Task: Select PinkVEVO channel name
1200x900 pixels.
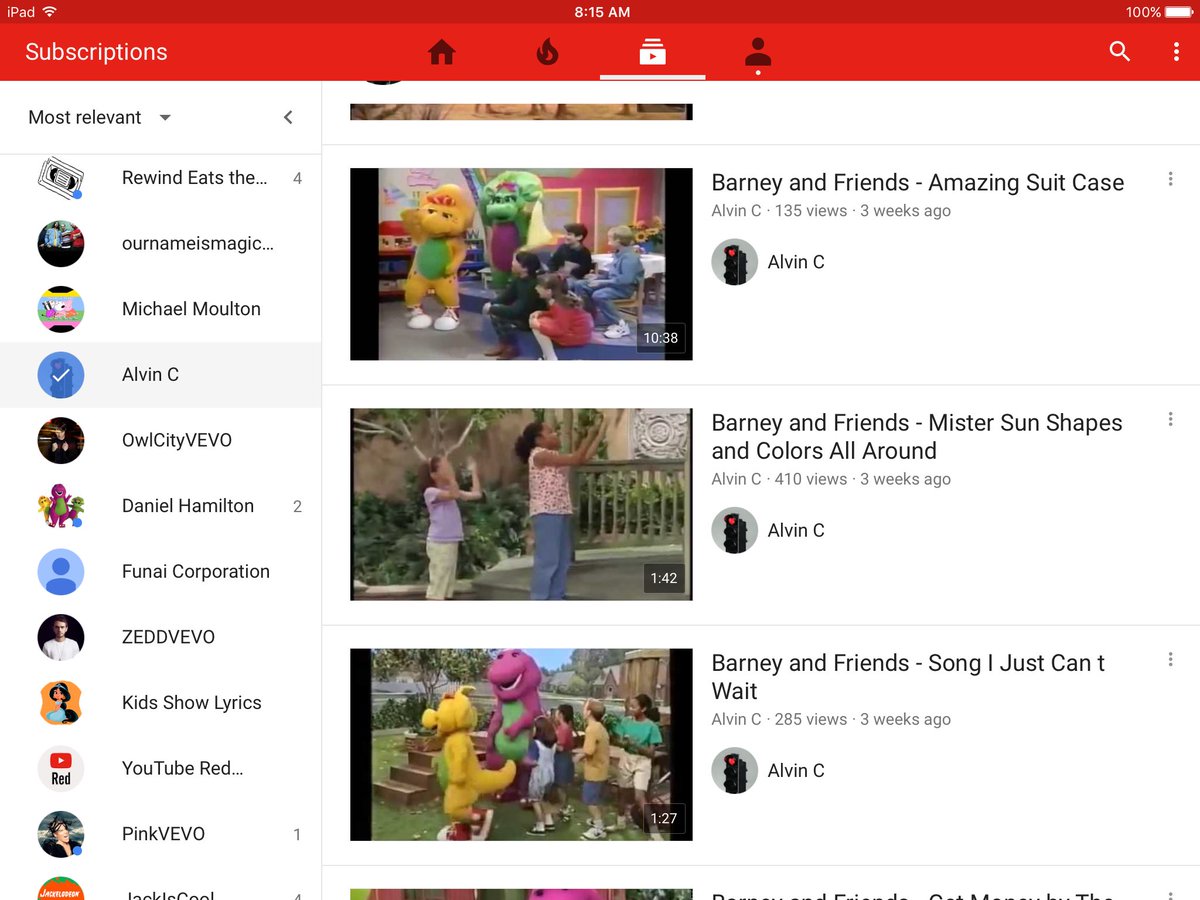Action: tap(163, 834)
